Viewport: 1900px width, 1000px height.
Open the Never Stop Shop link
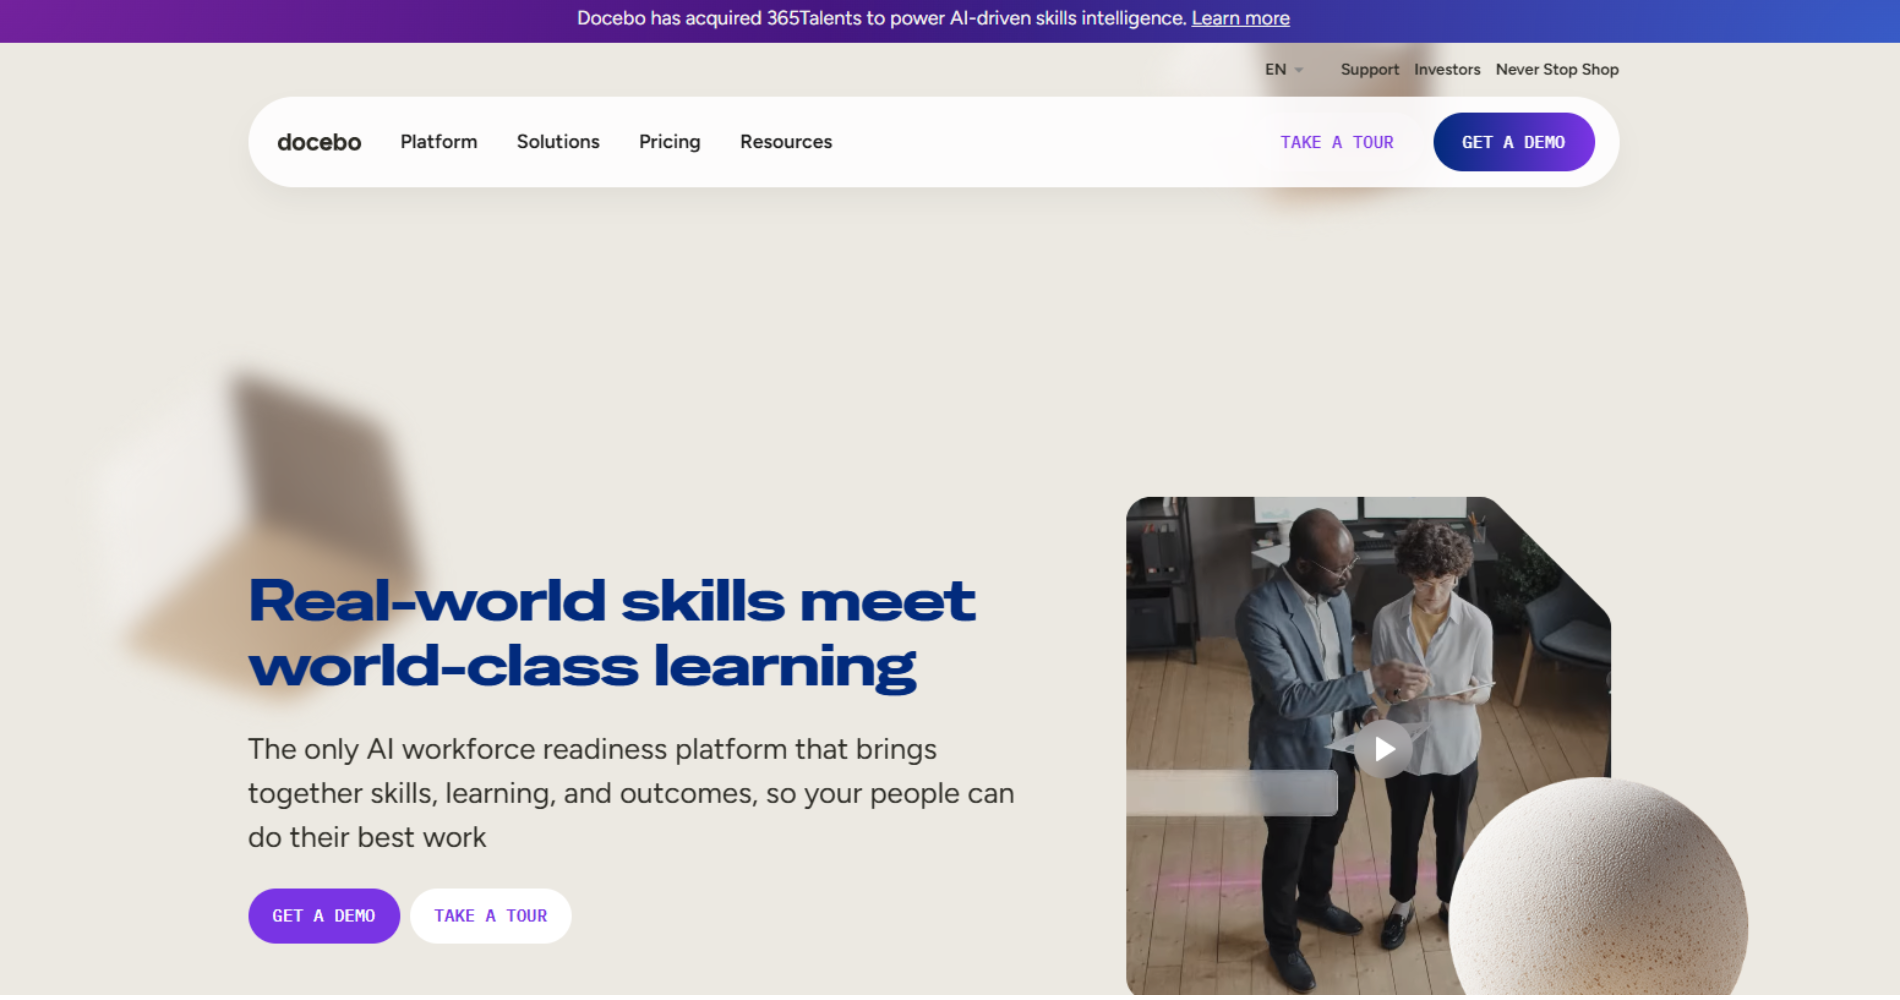pyautogui.click(x=1556, y=69)
